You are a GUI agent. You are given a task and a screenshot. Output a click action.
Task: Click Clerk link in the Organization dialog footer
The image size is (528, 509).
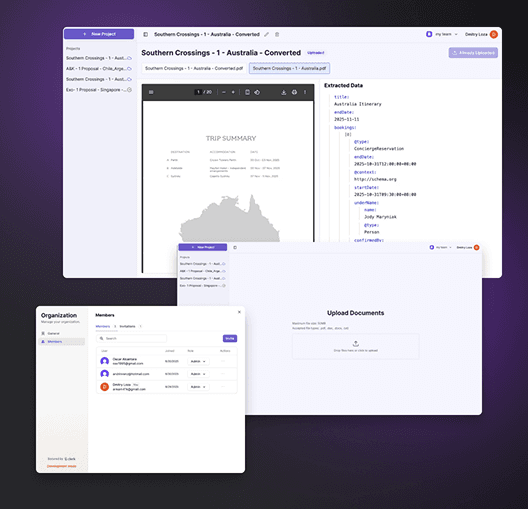(70, 459)
